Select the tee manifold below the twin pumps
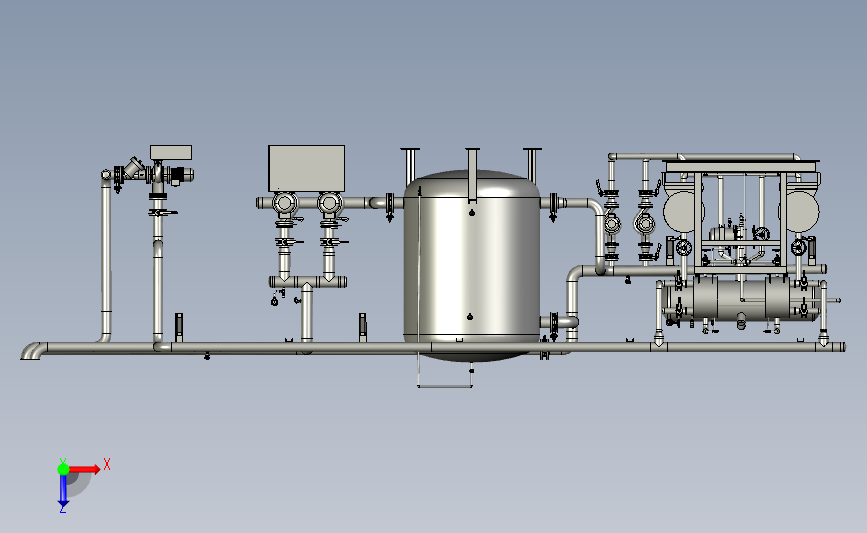The image size is (867, 533). pyautogui.click(x=308, y=283)
